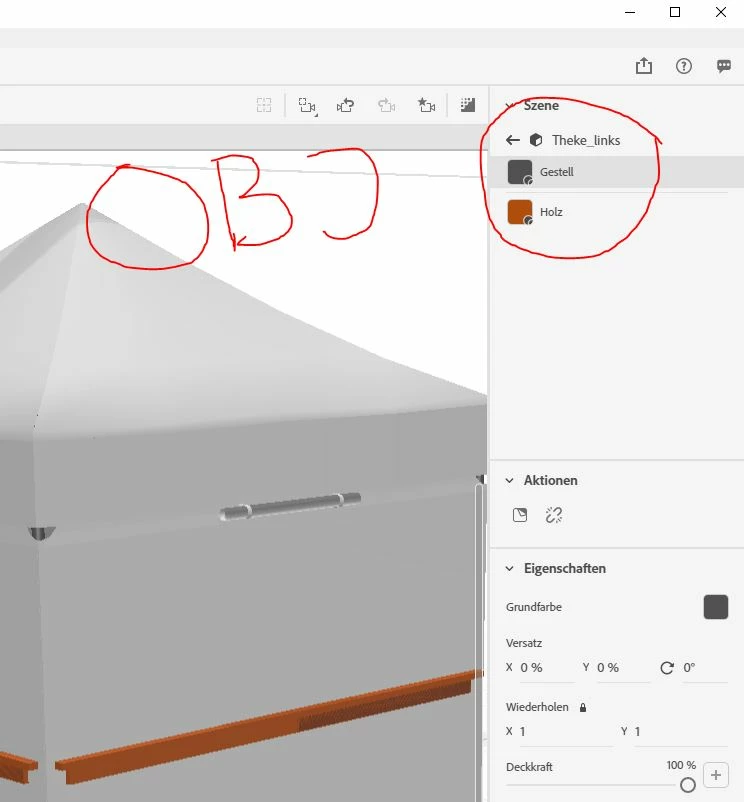The width and height of the screenshot is (744, 802).
Task: Open the camera bookmarks star icon
Action: (426, 105)
